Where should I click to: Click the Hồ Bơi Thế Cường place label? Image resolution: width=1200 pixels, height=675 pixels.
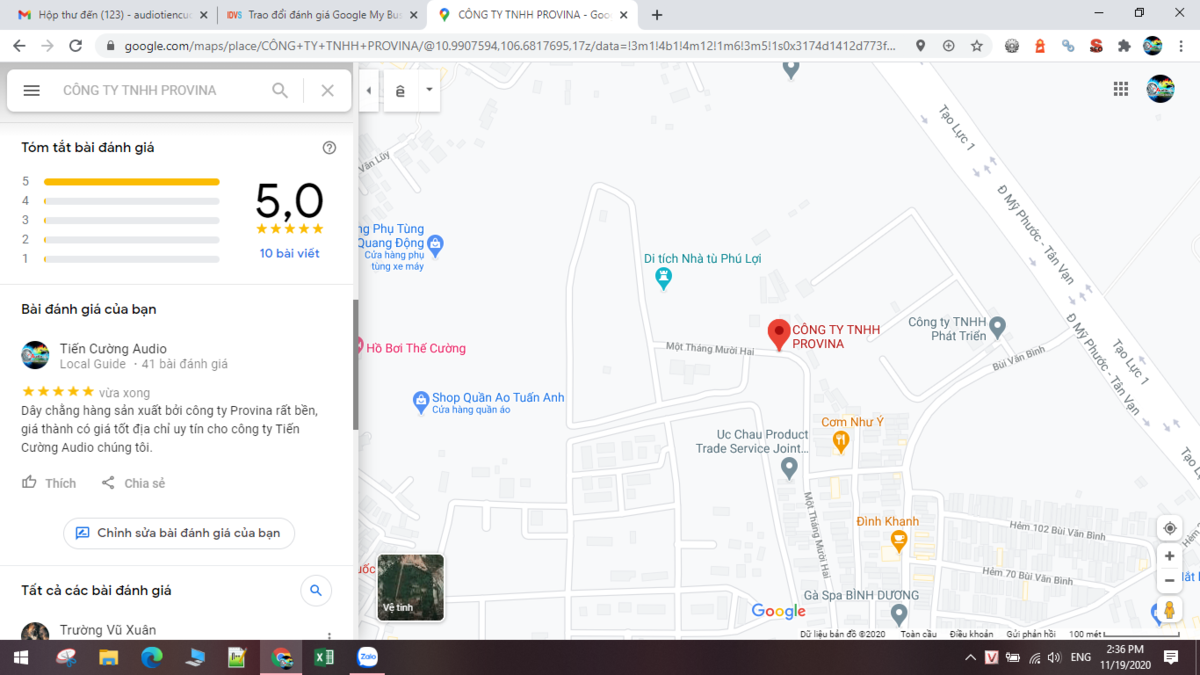[415, 348]
